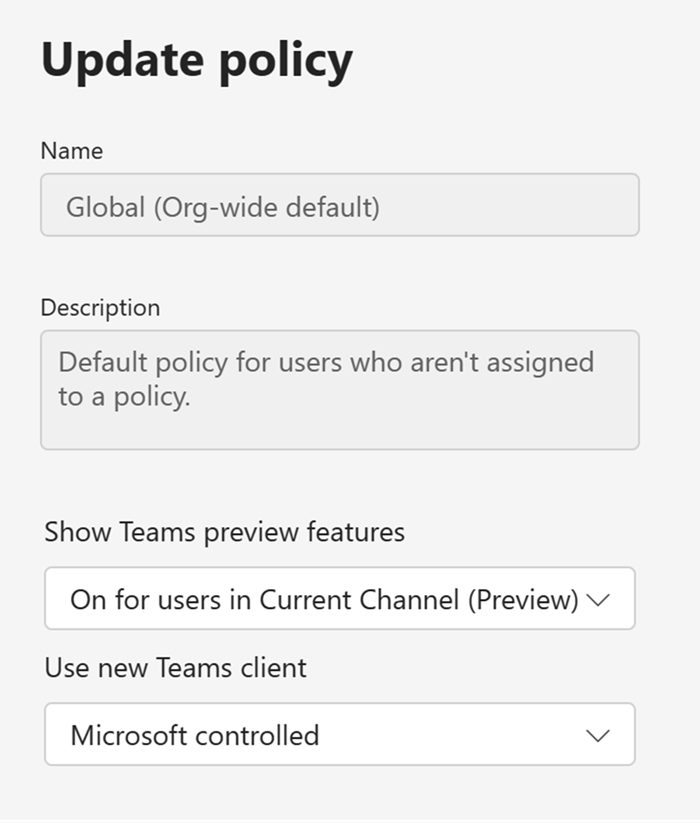This screenshot has height=823, width=700.
Task: Open the Use new Teams client dropdown
Action: 339,735
